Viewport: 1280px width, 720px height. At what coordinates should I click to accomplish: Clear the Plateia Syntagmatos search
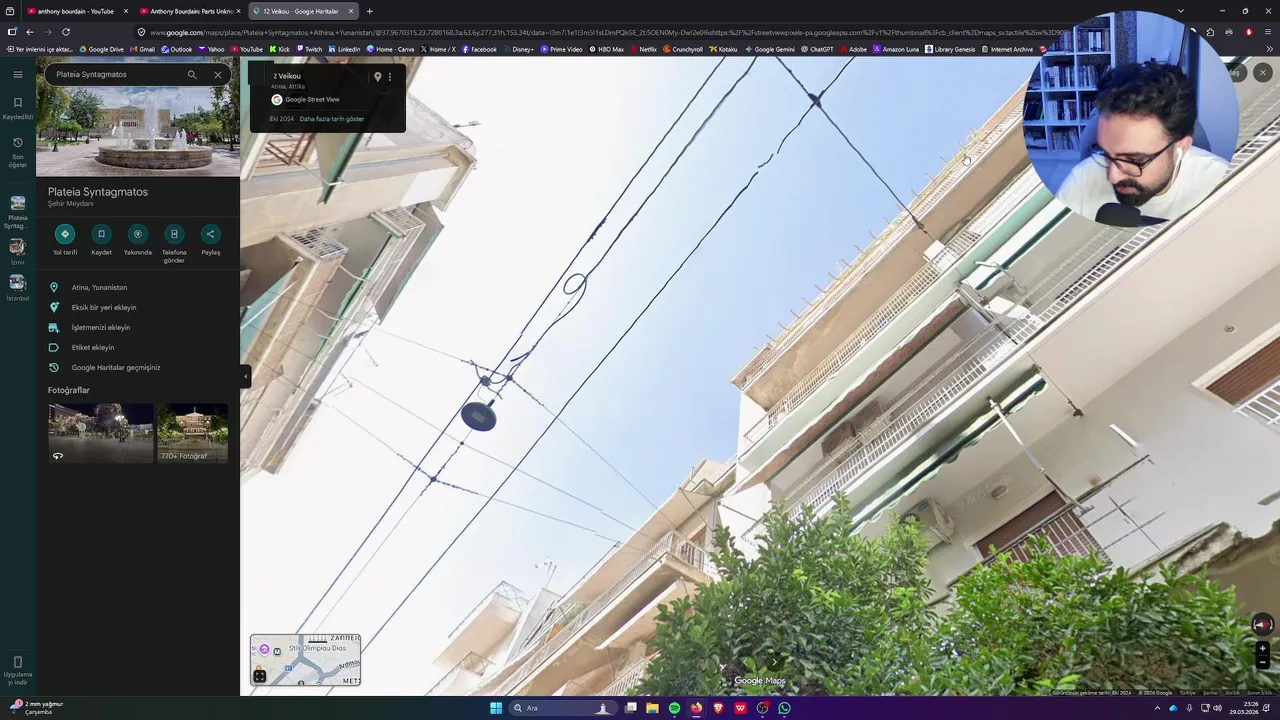(218, 74)
